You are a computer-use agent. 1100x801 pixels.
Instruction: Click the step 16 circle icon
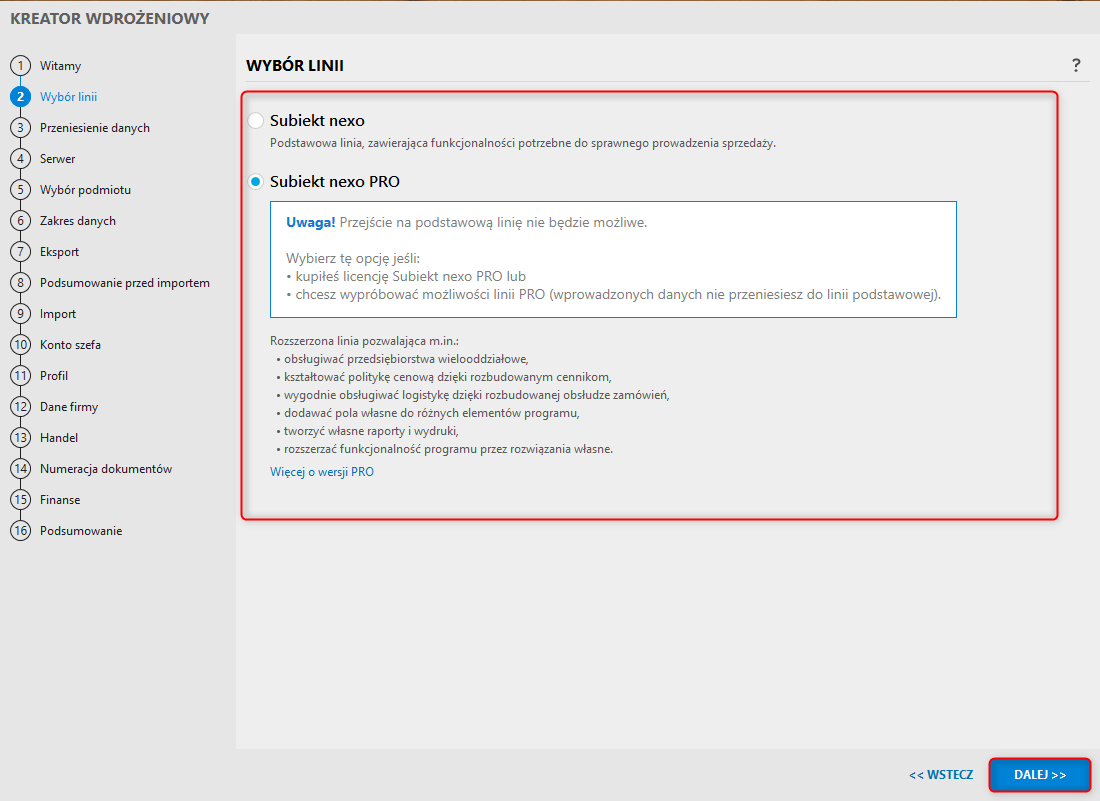20,530
